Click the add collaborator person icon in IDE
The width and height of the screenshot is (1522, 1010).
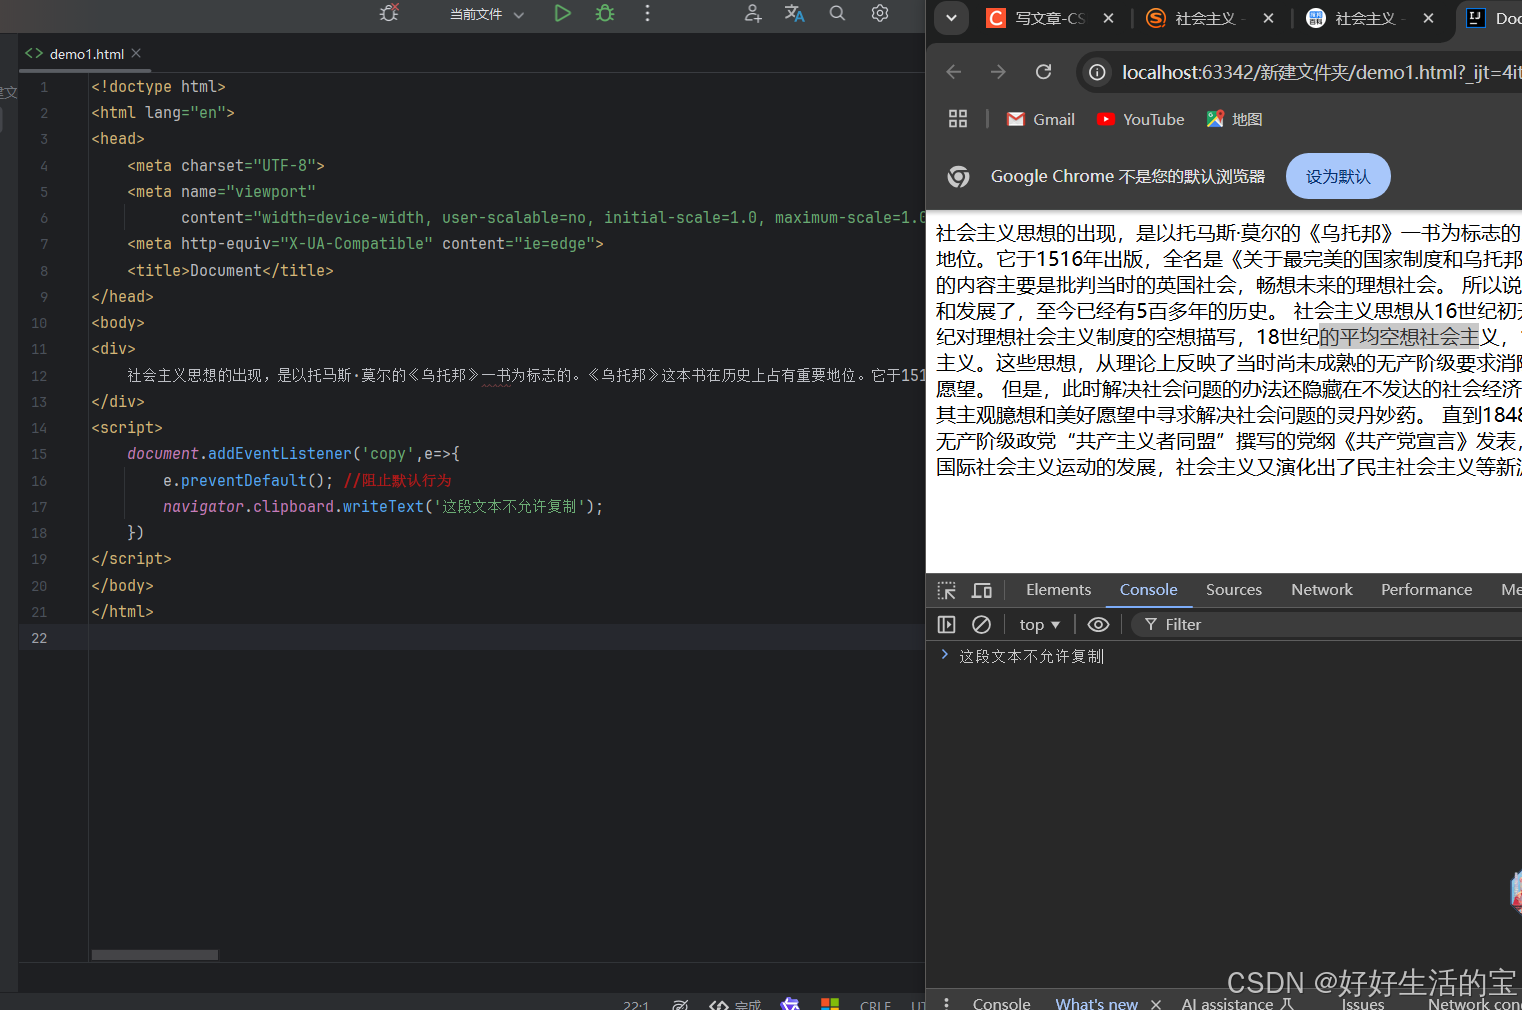coord(753,13)
